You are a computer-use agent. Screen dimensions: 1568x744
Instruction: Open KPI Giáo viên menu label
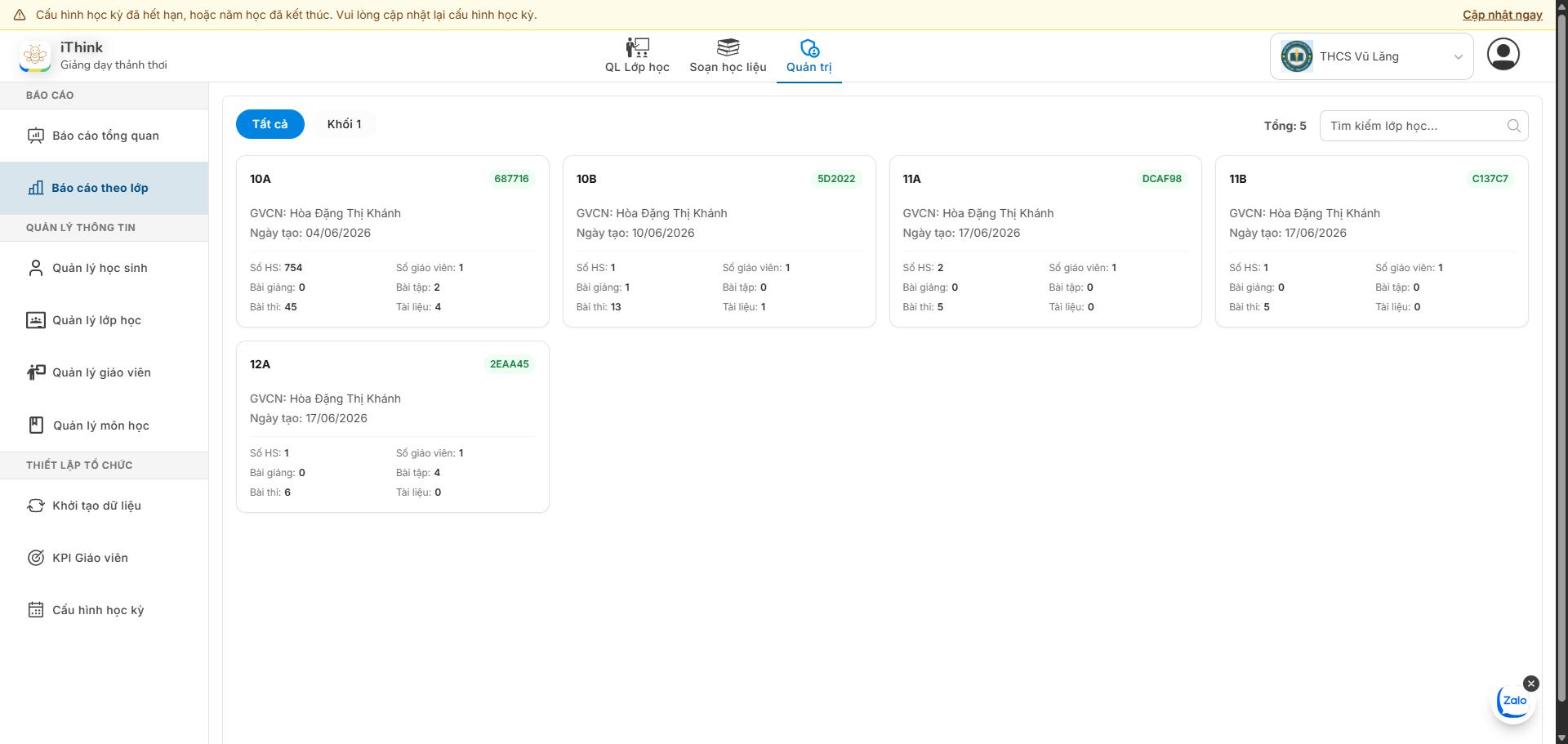click(90, 558)
